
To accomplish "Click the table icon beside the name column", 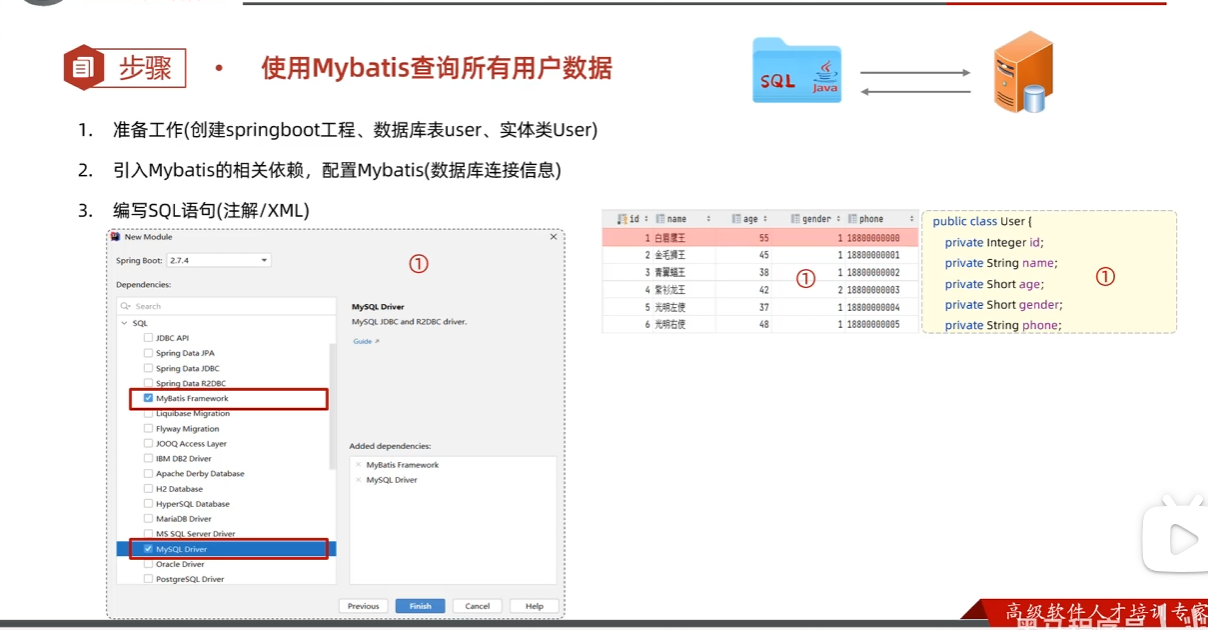I will [659, 218].
